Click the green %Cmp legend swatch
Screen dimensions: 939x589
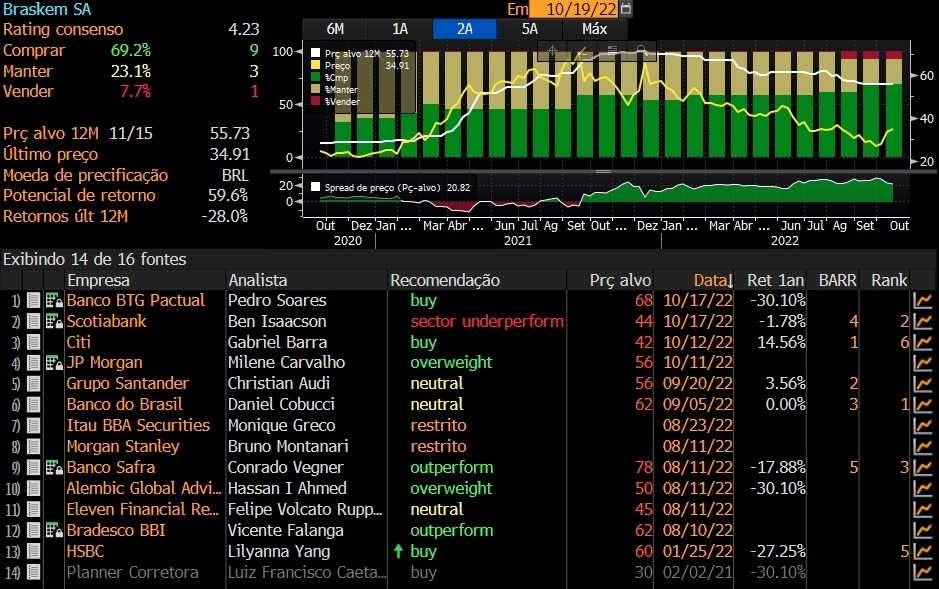click(316, 77)
